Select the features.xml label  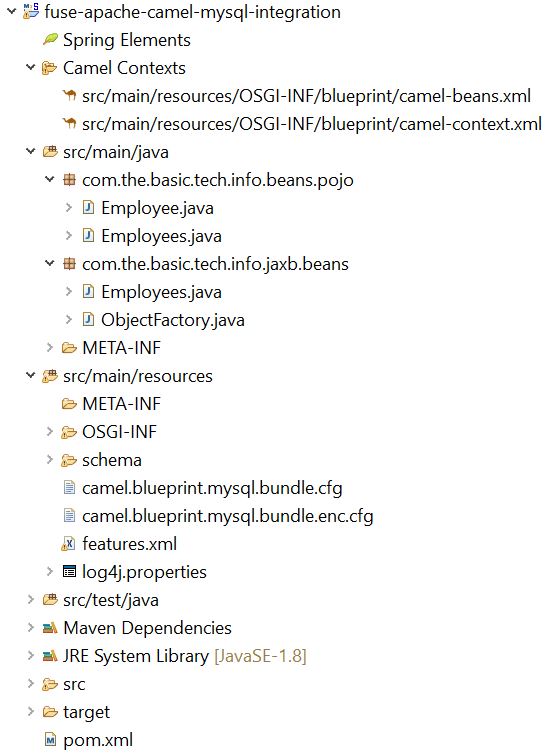tap(130, 544)
